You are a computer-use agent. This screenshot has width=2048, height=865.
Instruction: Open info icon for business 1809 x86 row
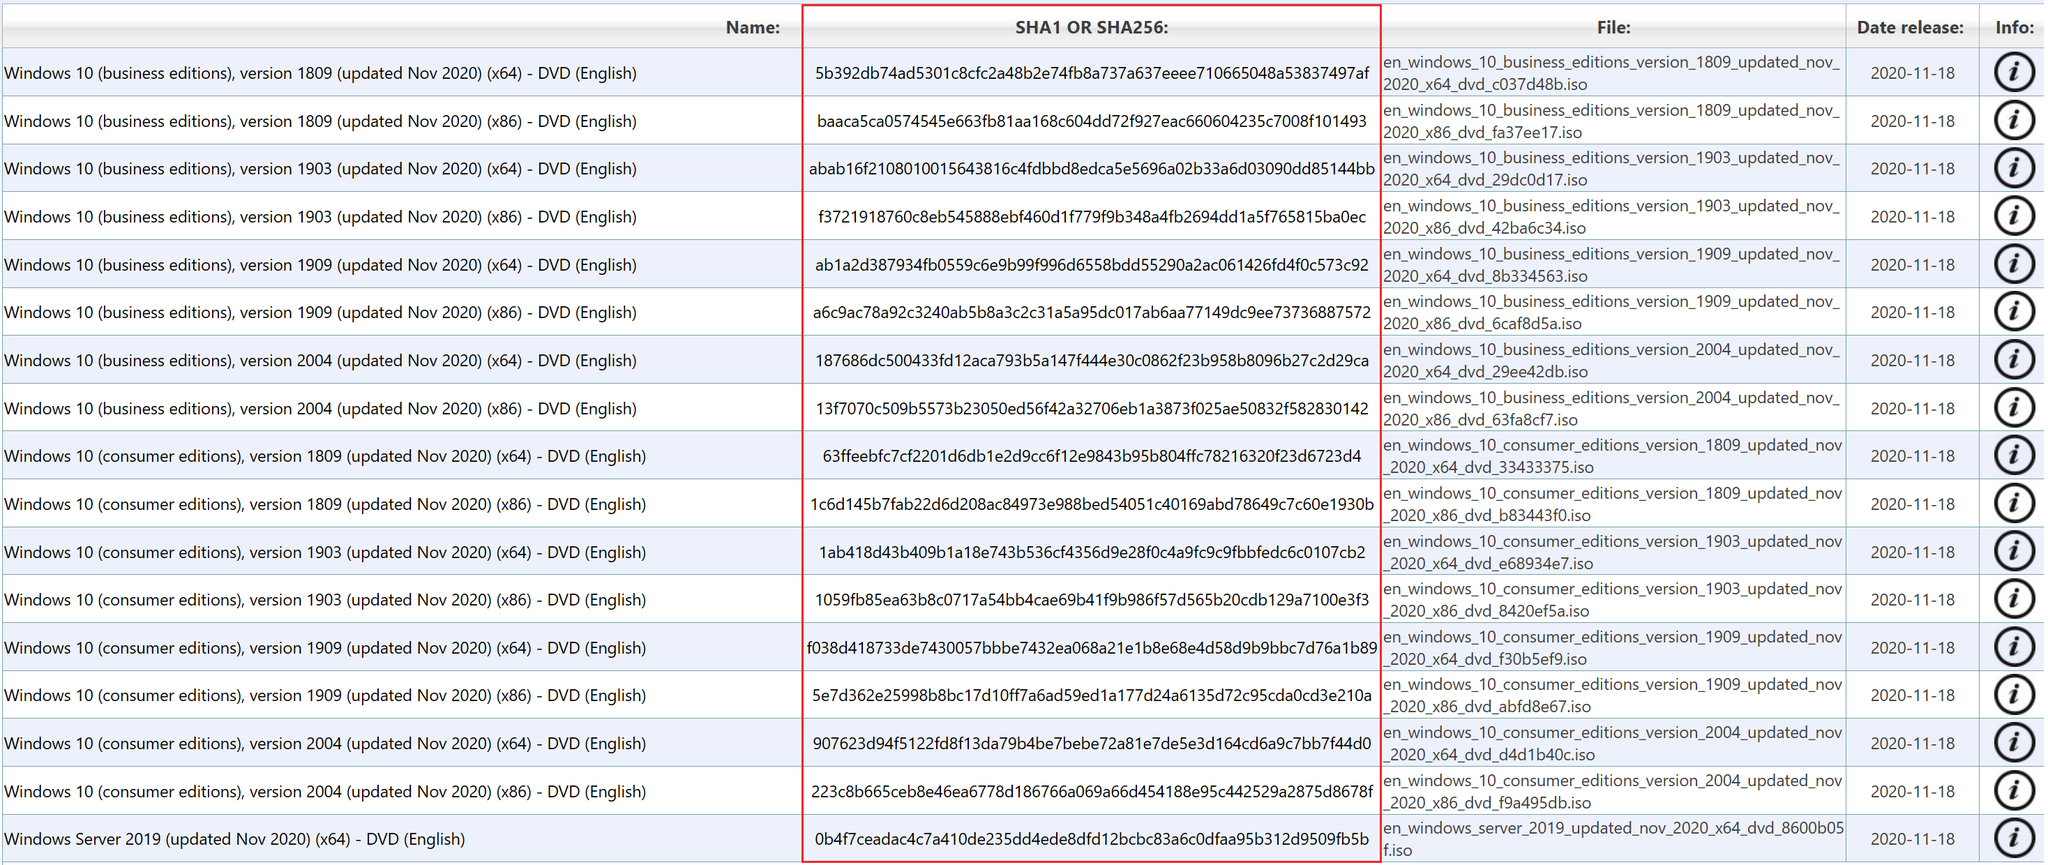click(2014, 120)
